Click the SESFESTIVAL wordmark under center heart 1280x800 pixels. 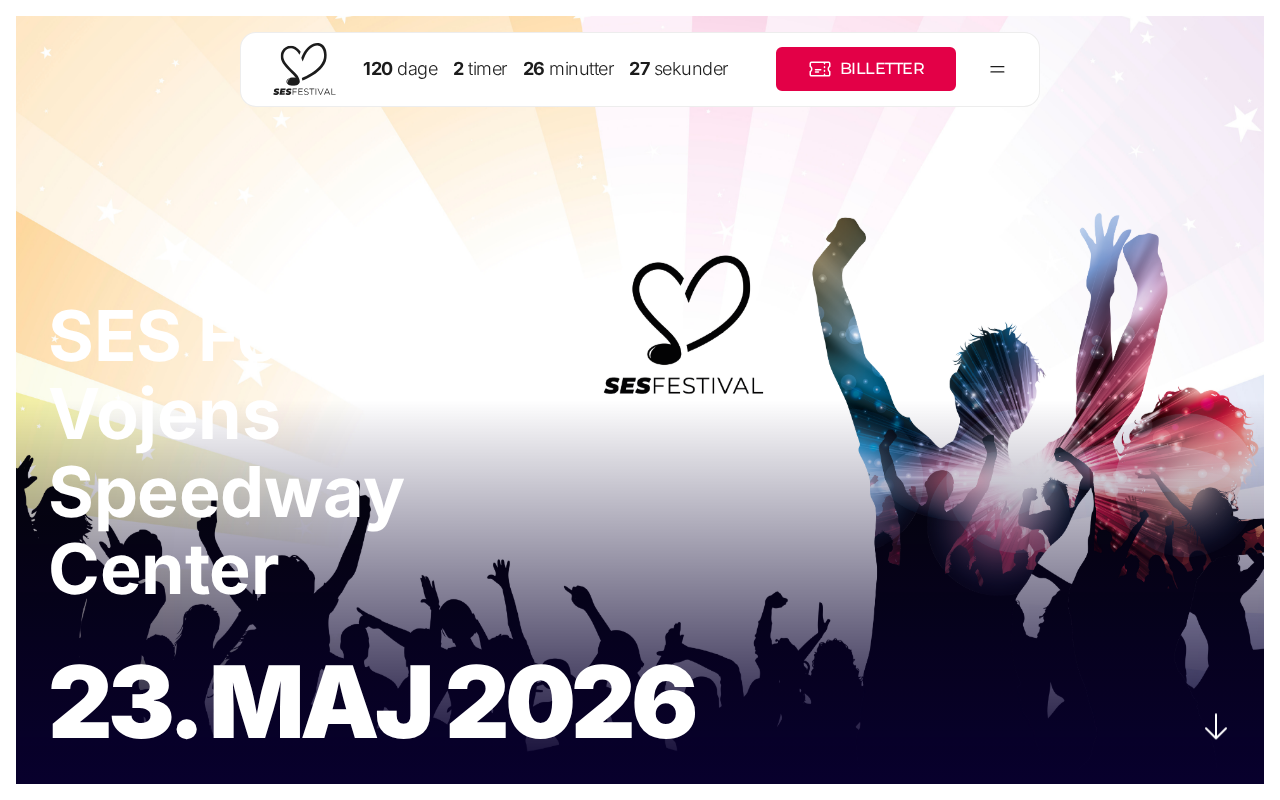pos(683,386)
